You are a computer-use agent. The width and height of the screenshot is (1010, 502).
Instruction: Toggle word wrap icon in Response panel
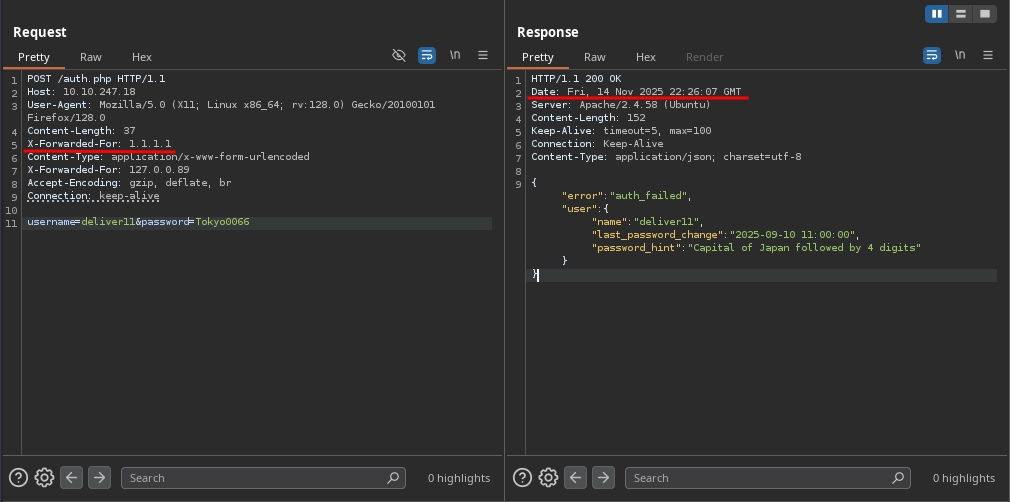coord(931,56)
